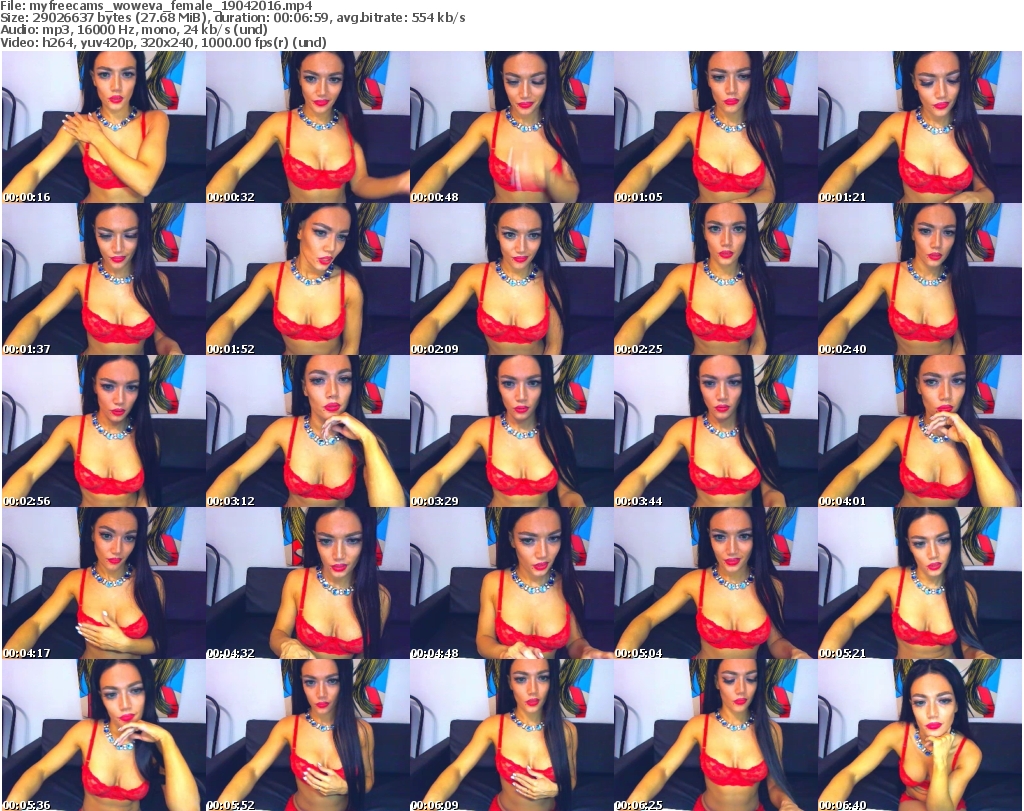Click the 'Video: h264, yuv420p' line
This screenshot has width=1024, height=811.
pyautogui.click(x=163, y=42)
